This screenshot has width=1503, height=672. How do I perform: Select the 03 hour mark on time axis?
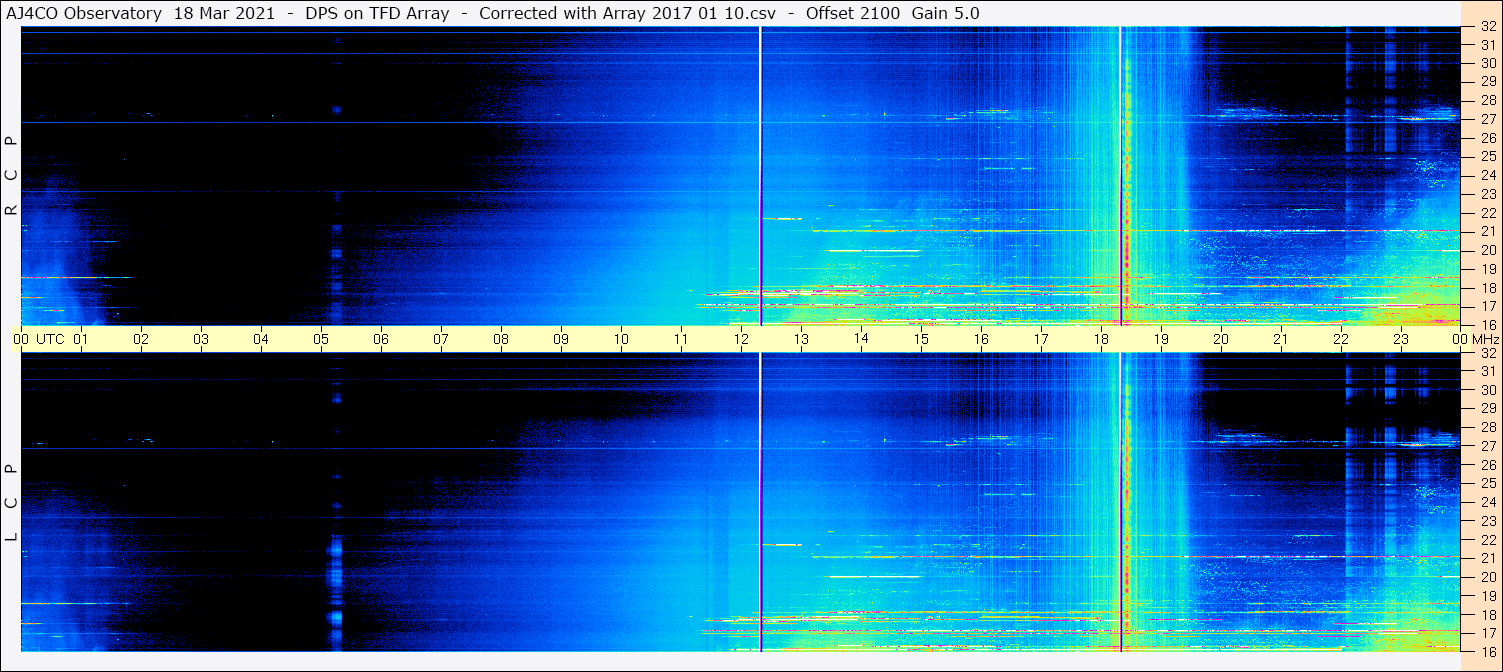pyautogui.click(x=201, y=339)
